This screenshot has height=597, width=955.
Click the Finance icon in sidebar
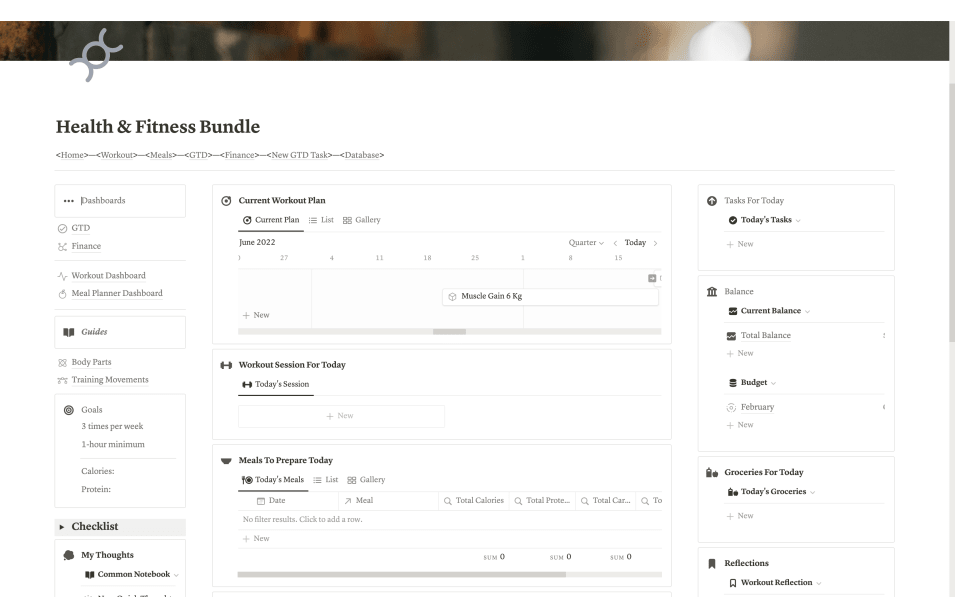(x=62, y=247)
